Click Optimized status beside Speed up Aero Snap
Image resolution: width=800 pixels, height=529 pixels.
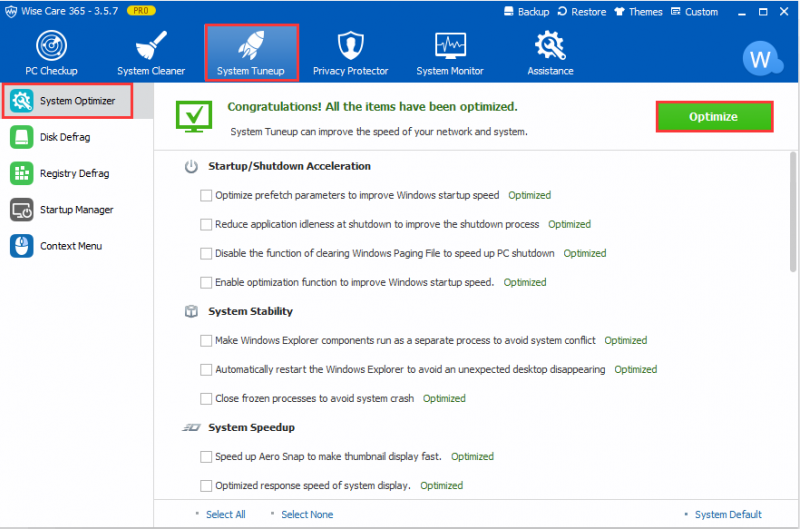point(472,457)
